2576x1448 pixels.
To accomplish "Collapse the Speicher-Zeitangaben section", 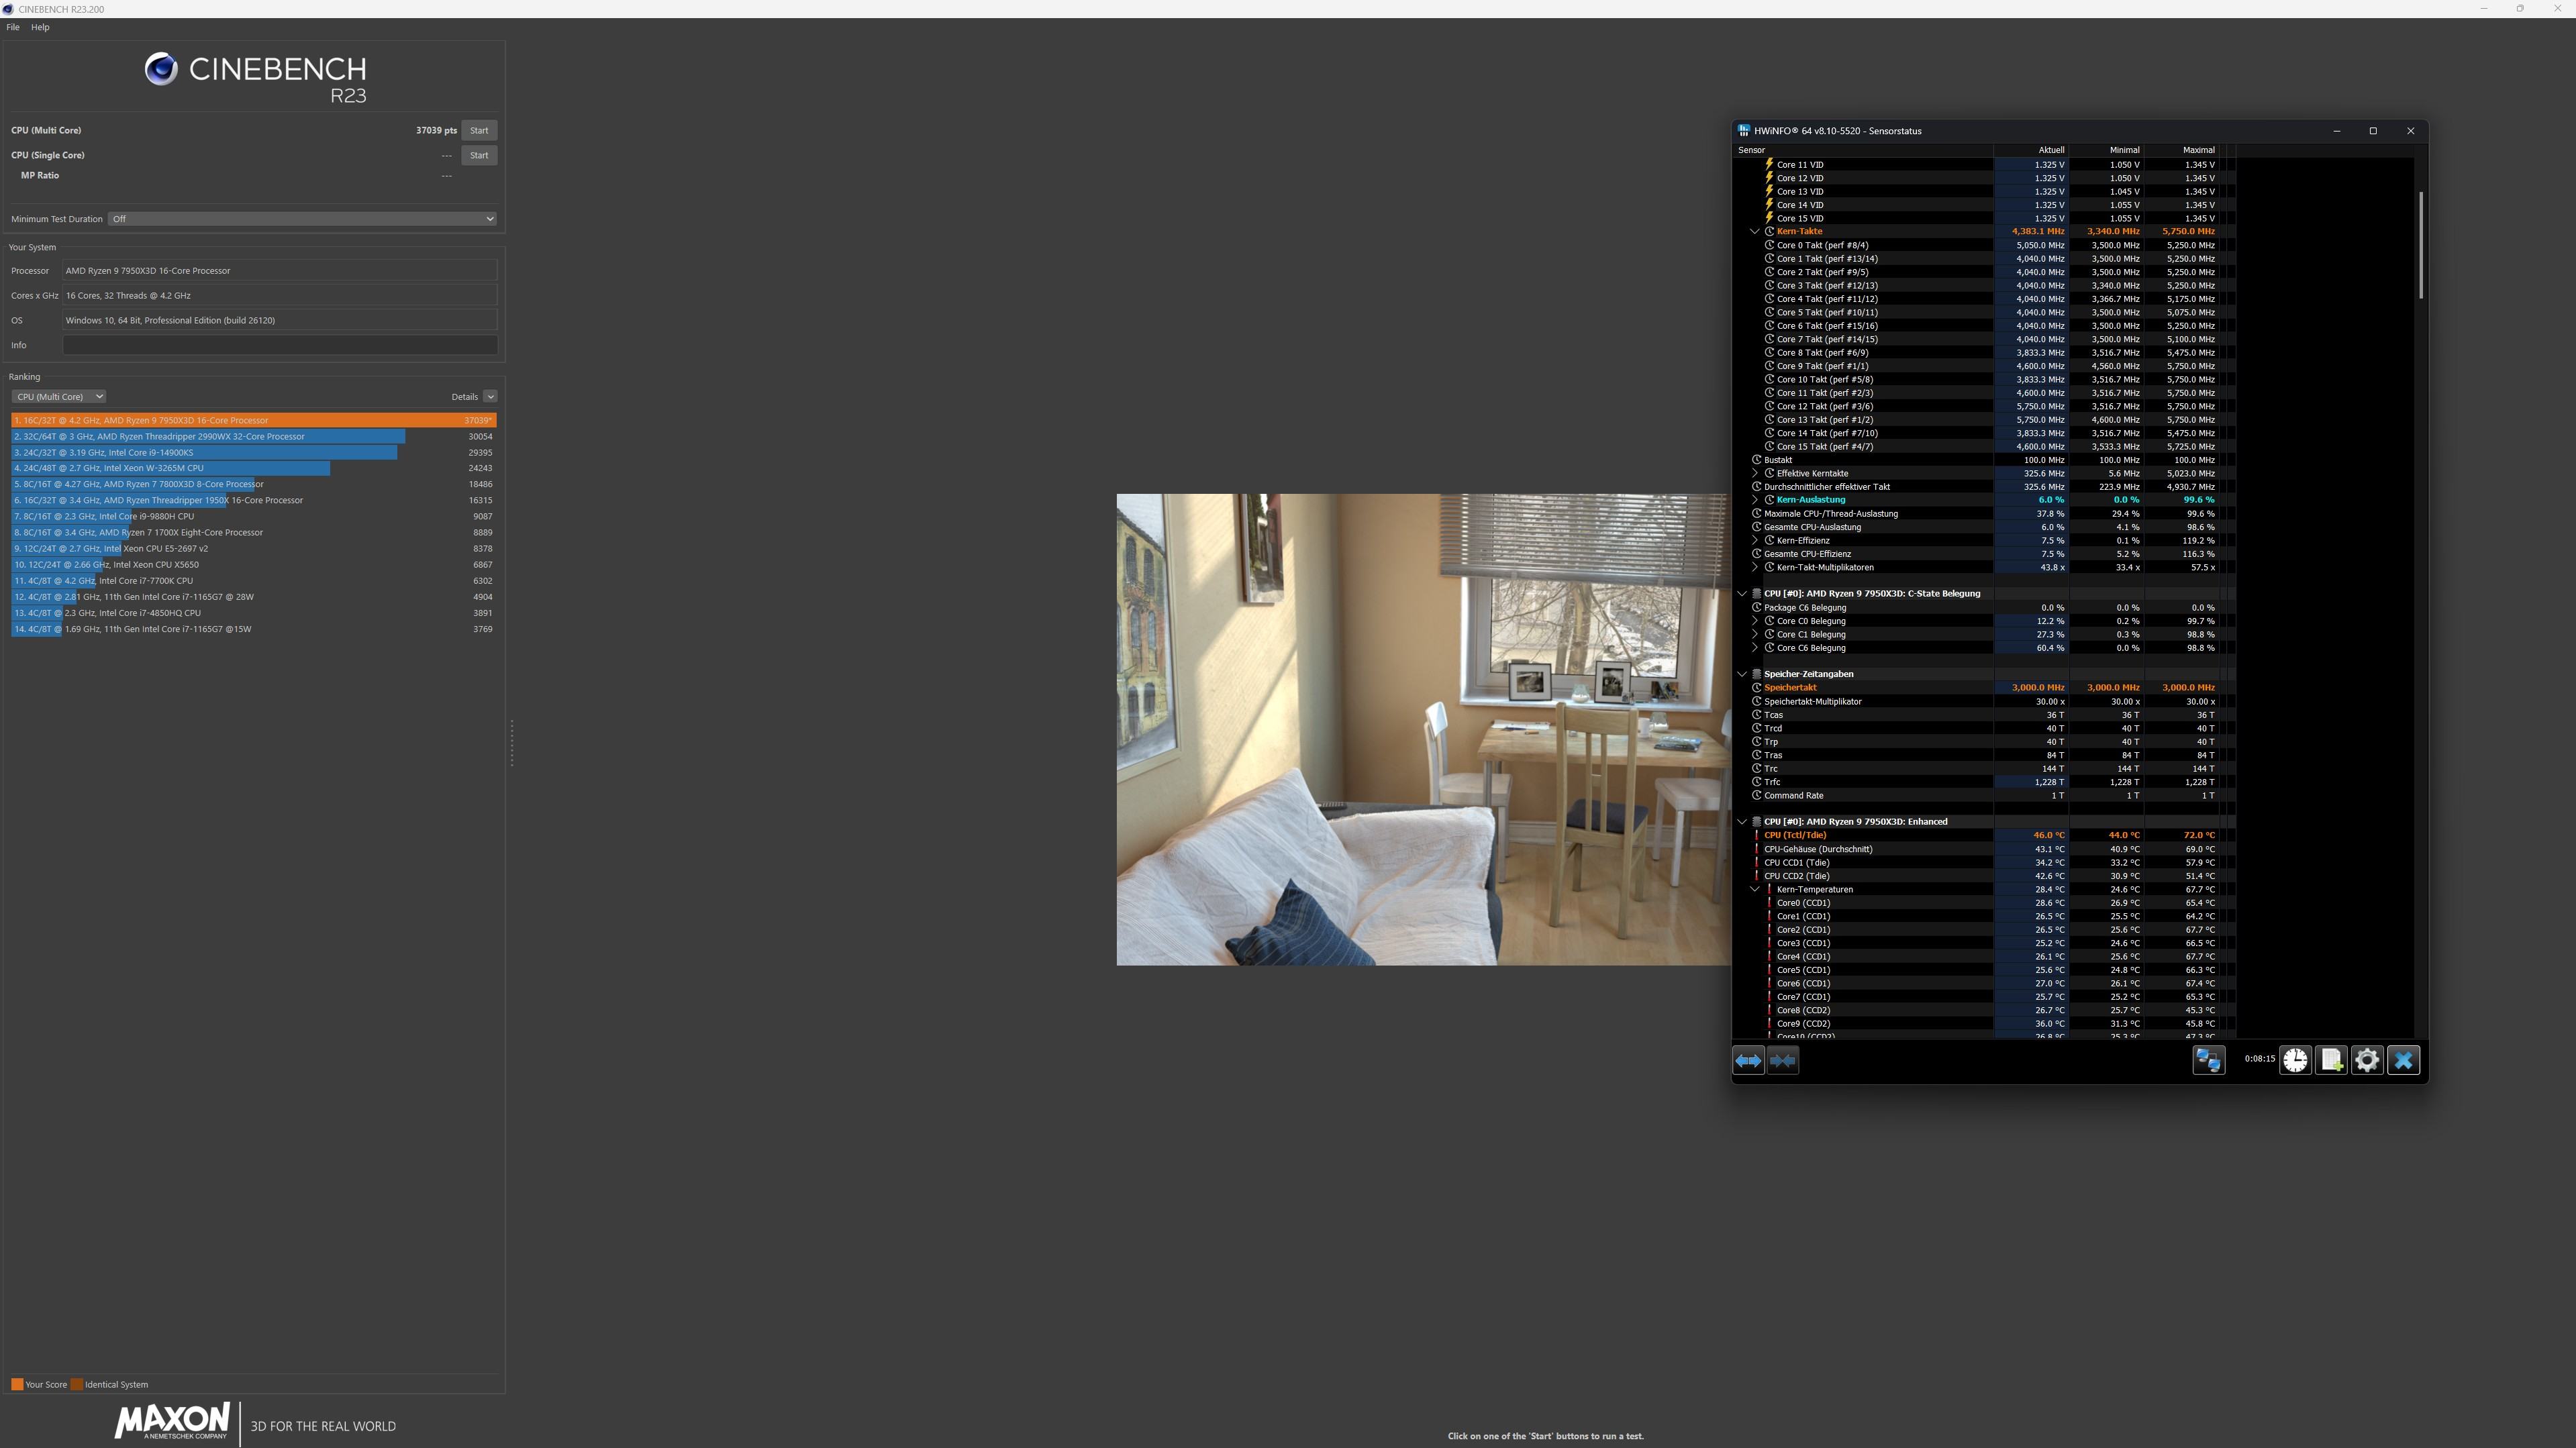I will 1742,674.
